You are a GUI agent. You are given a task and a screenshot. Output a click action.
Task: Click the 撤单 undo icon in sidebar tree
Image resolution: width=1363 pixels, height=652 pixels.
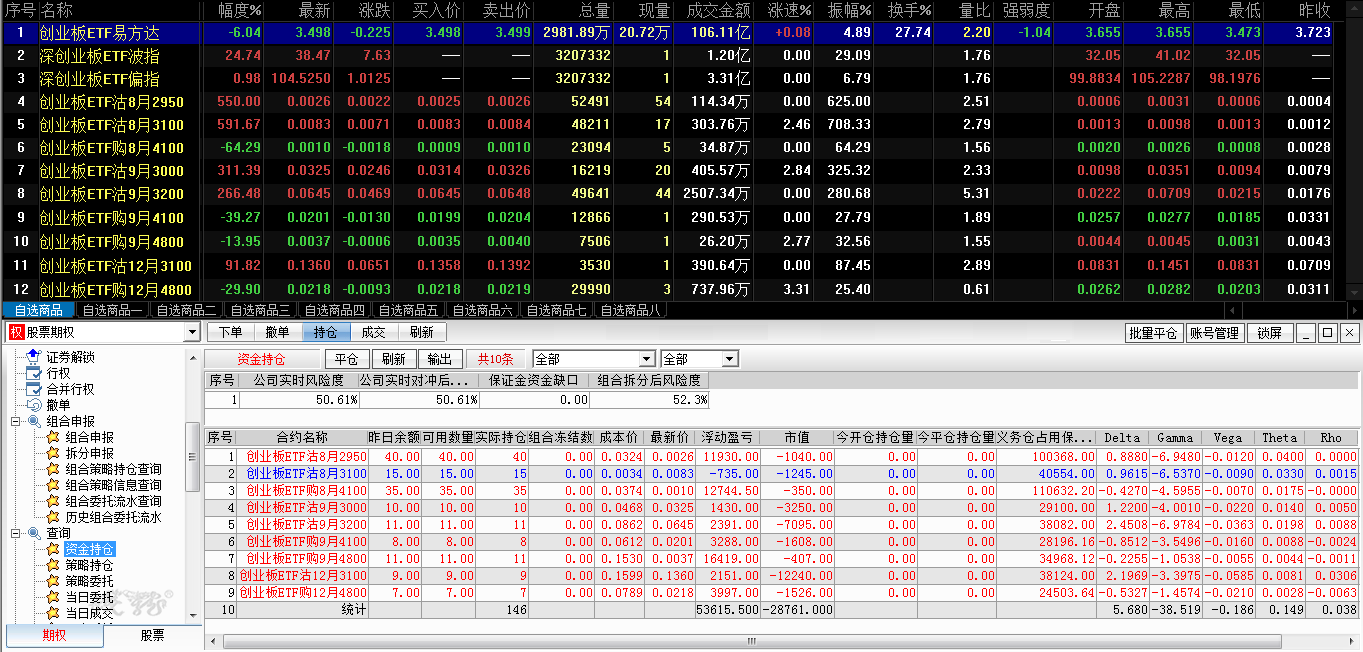34,405
